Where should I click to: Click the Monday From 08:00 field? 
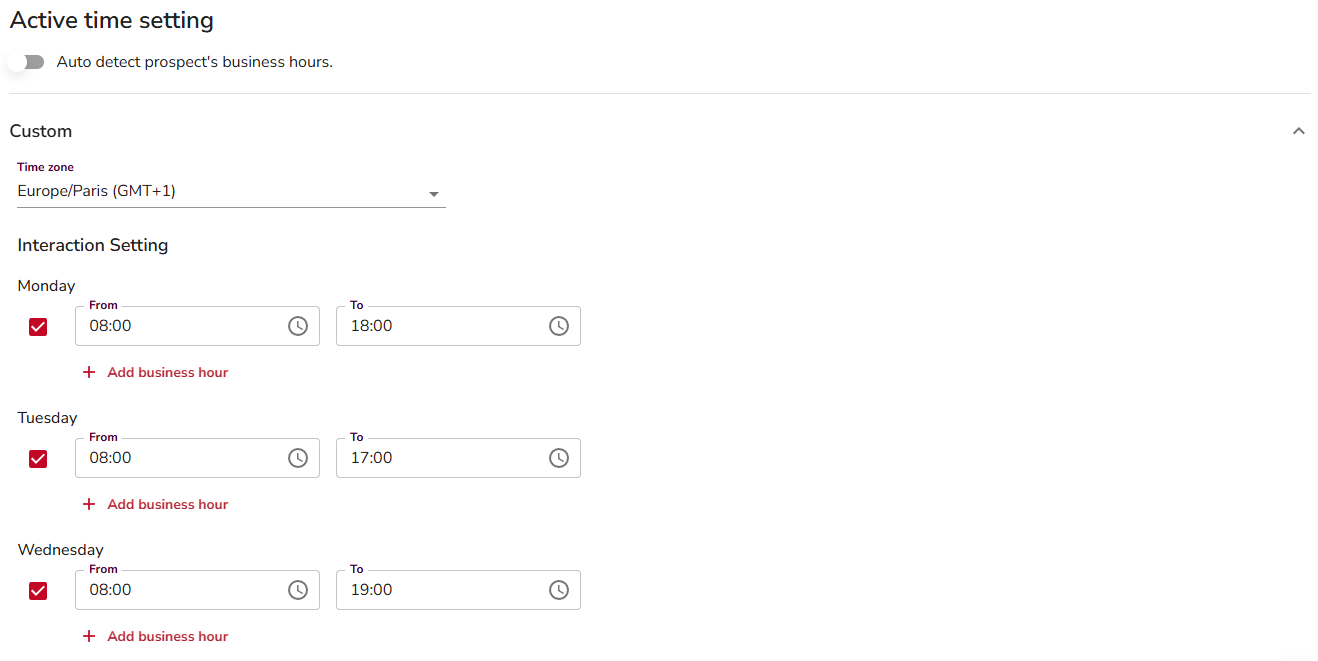[x=180, y=326]
